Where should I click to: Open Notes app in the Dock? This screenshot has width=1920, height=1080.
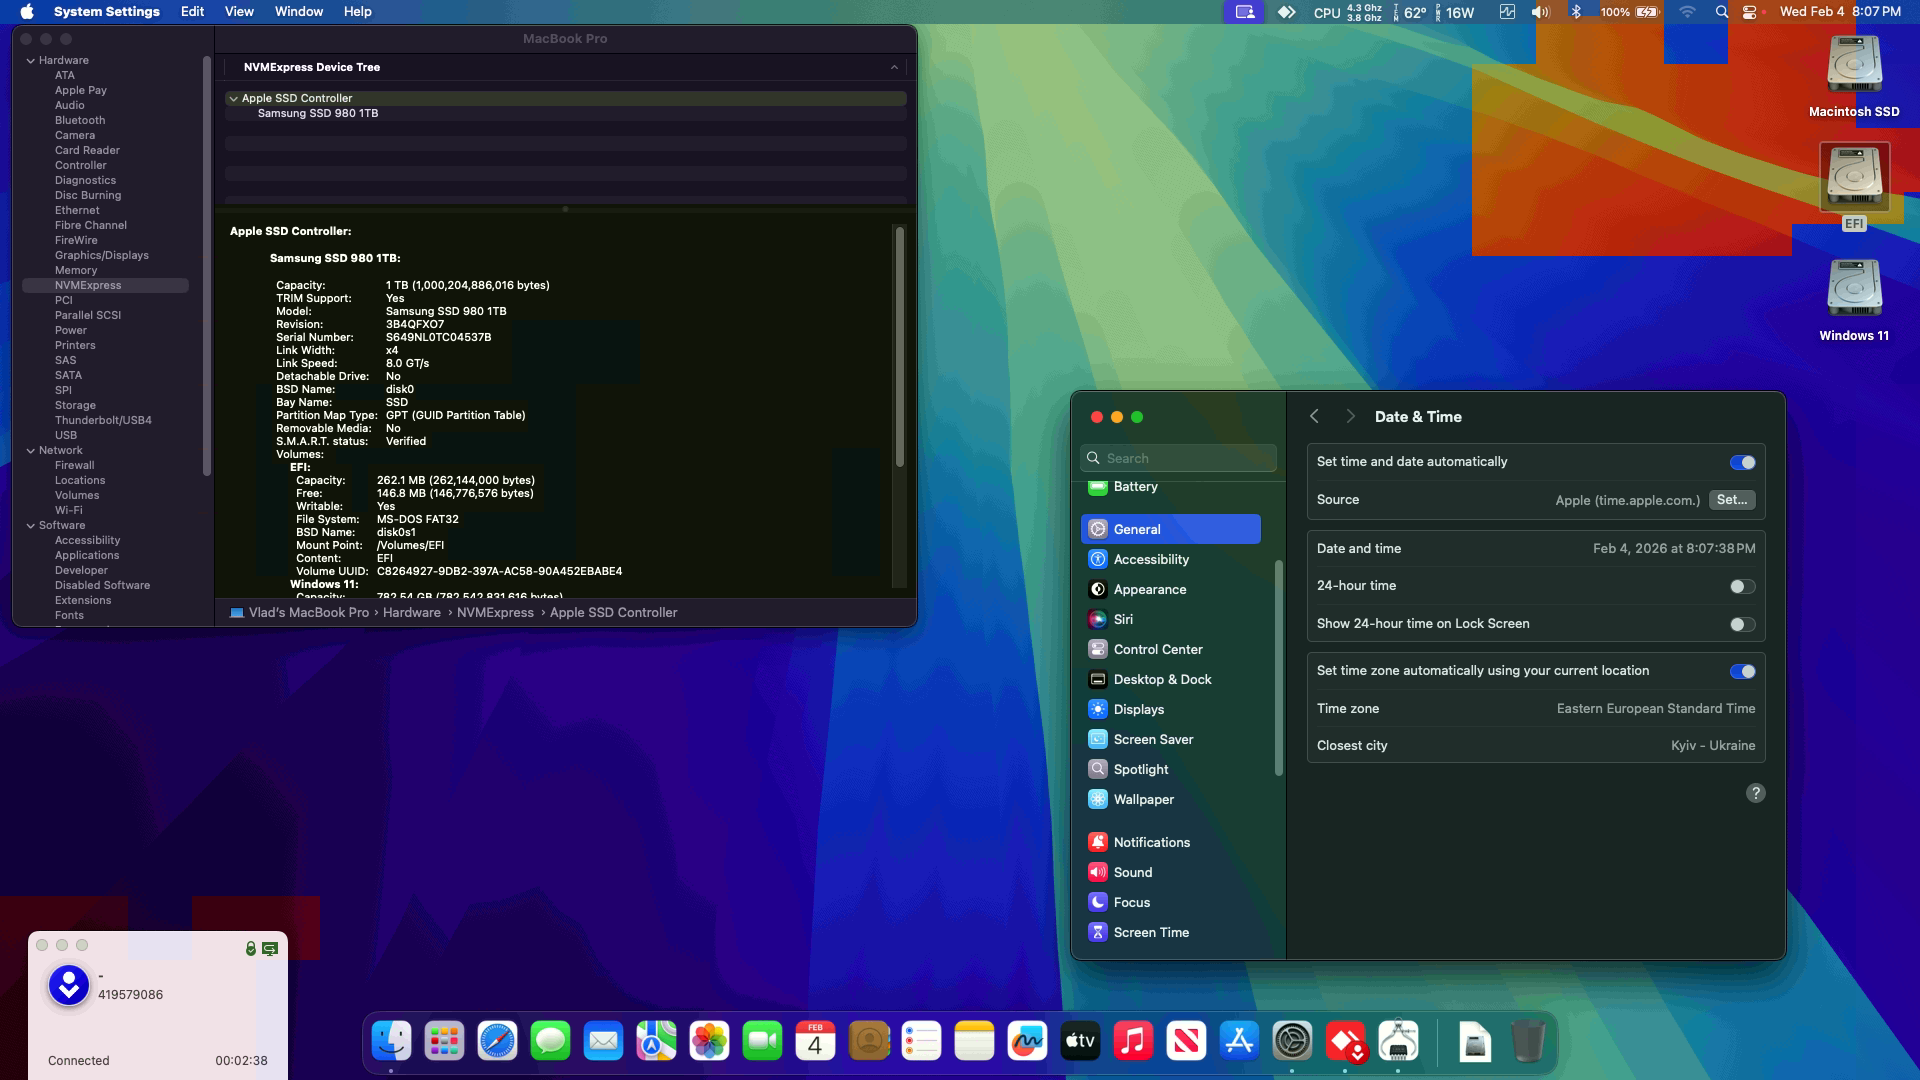[x=974, y=1041]
